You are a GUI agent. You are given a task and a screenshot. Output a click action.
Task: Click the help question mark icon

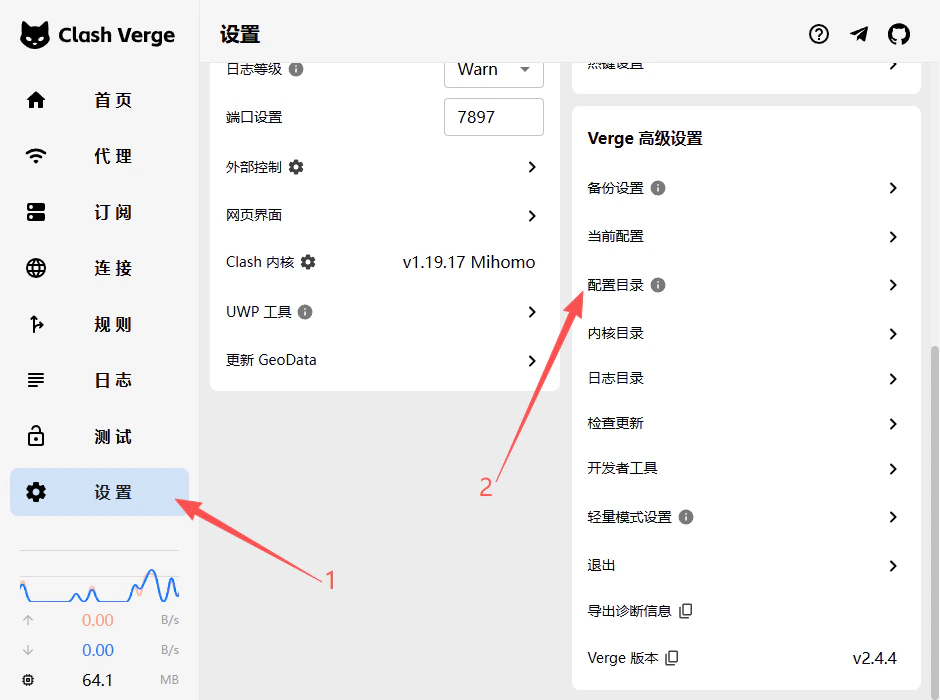(819, 33)
